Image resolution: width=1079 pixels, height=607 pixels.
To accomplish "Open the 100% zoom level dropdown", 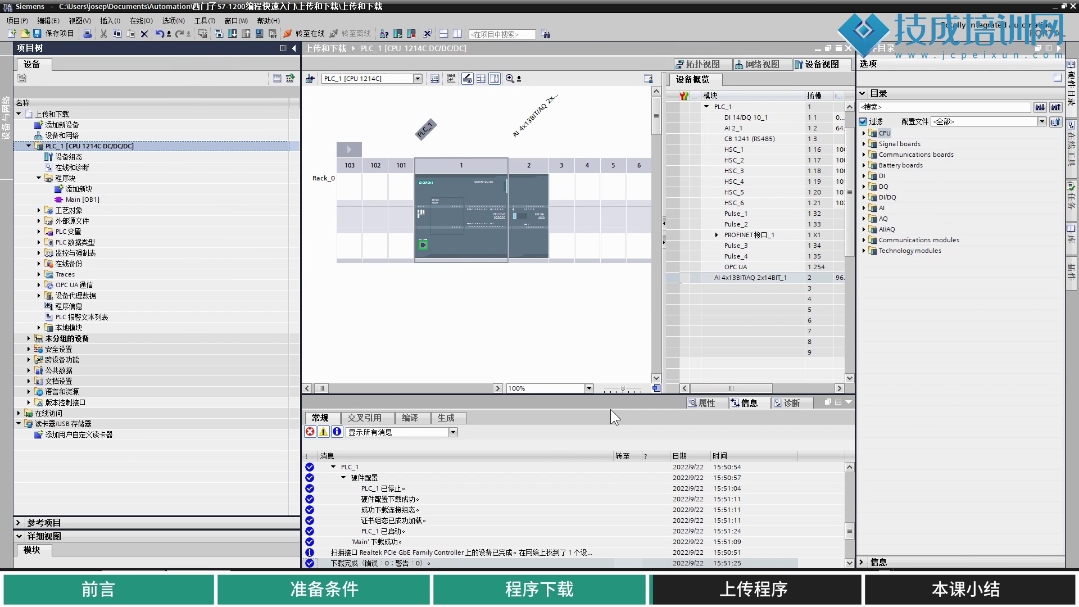I will [x=589, y=388].
